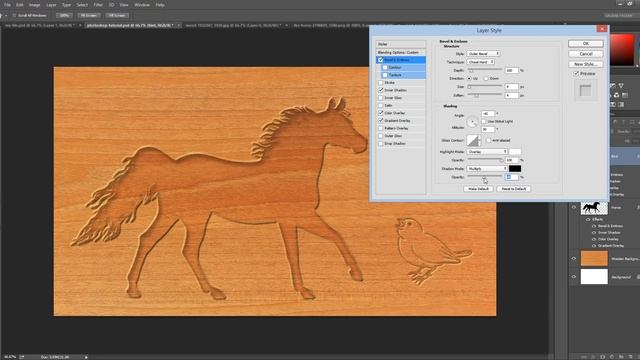640x360 pixels.
Task: Click the Shadow Opacity slider
Action: (485, 177)
